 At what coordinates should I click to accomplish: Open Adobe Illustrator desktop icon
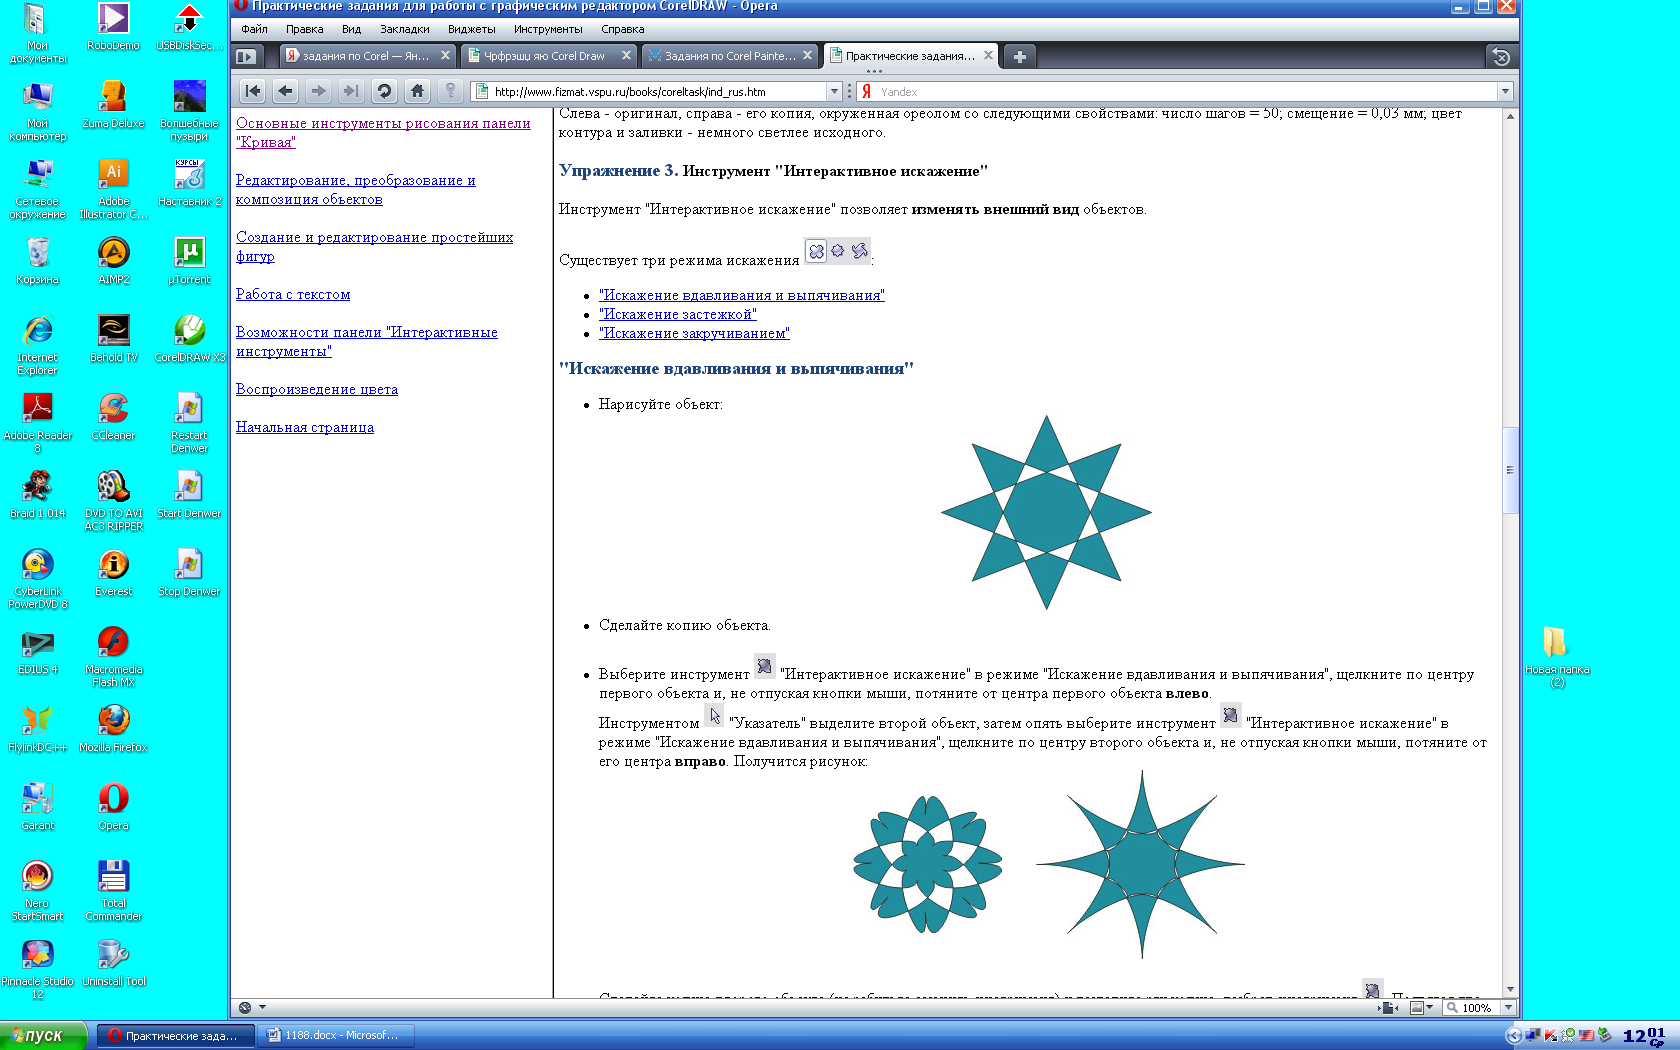(113, 189)
